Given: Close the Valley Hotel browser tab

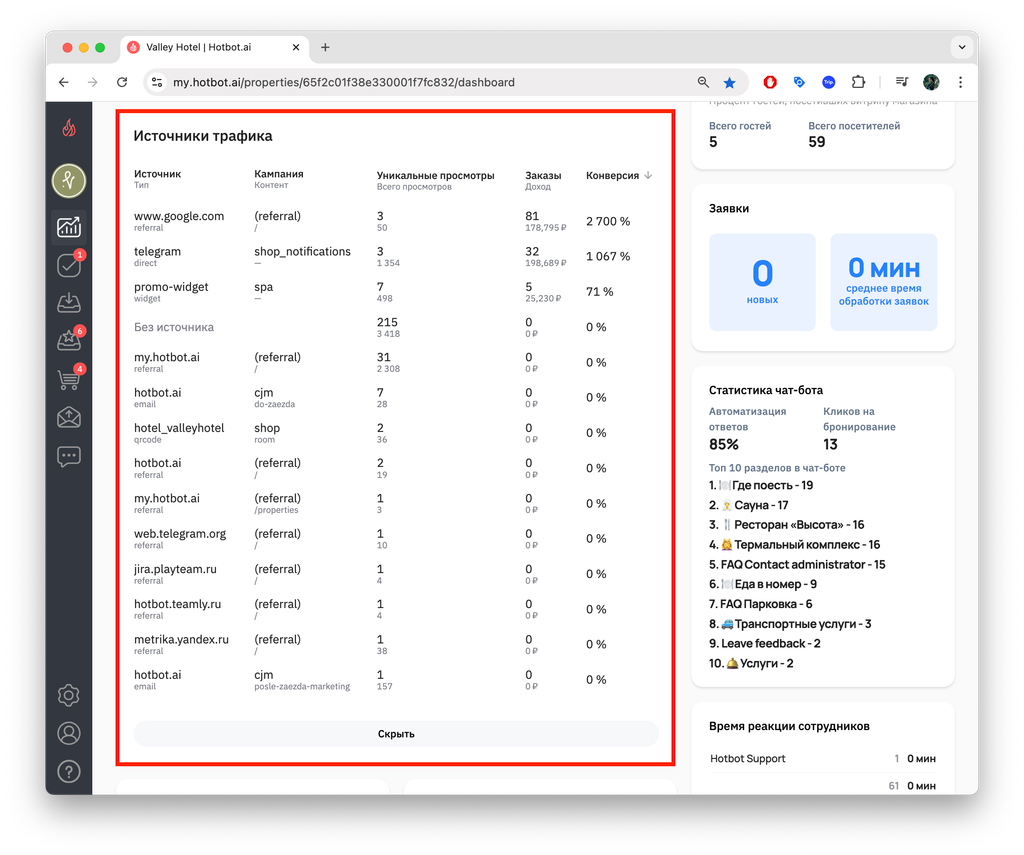Looking at the screenshot, I should (x=296, y=47).
